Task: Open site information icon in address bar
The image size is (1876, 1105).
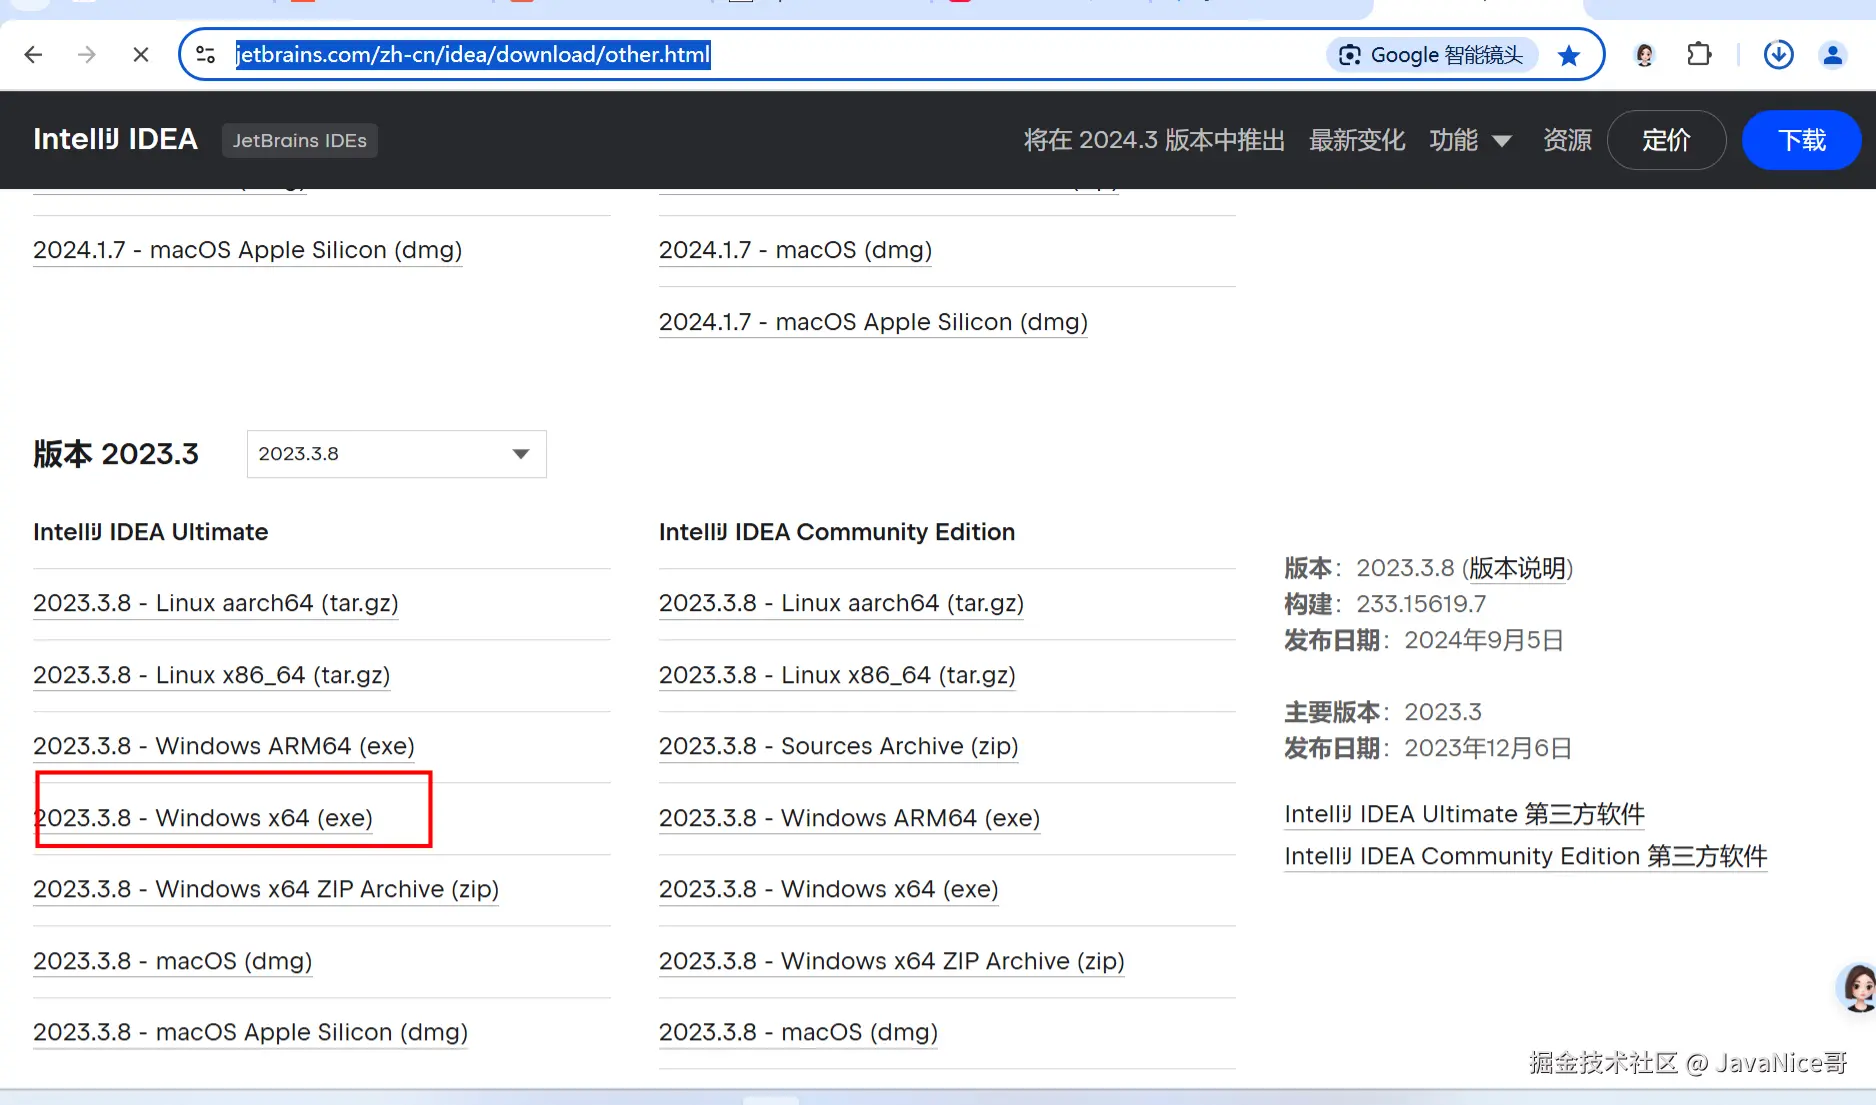Action: [206, 55]
